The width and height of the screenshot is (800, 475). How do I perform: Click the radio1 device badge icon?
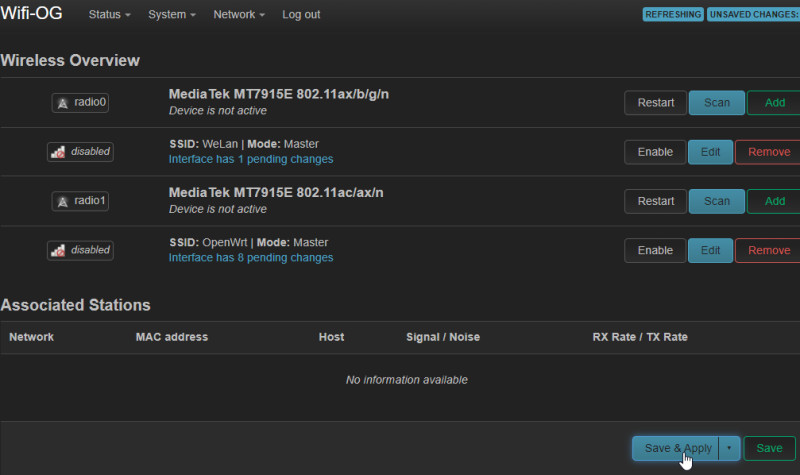80,201
